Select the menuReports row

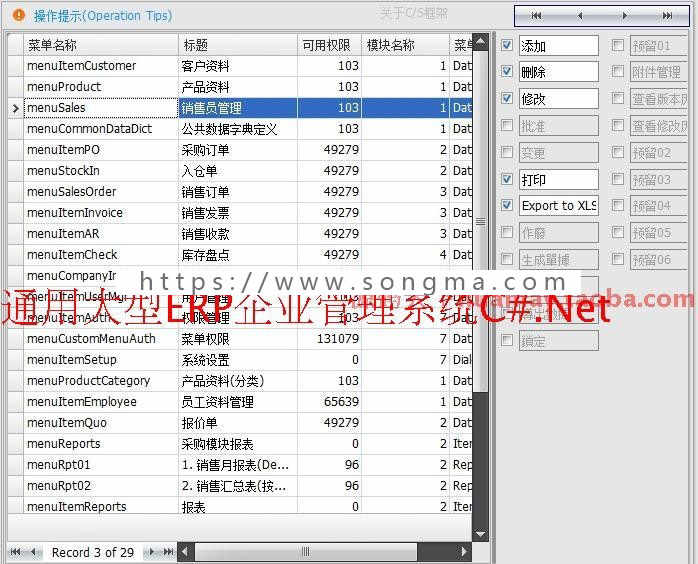pyautogui.click(x=240, y=444)
